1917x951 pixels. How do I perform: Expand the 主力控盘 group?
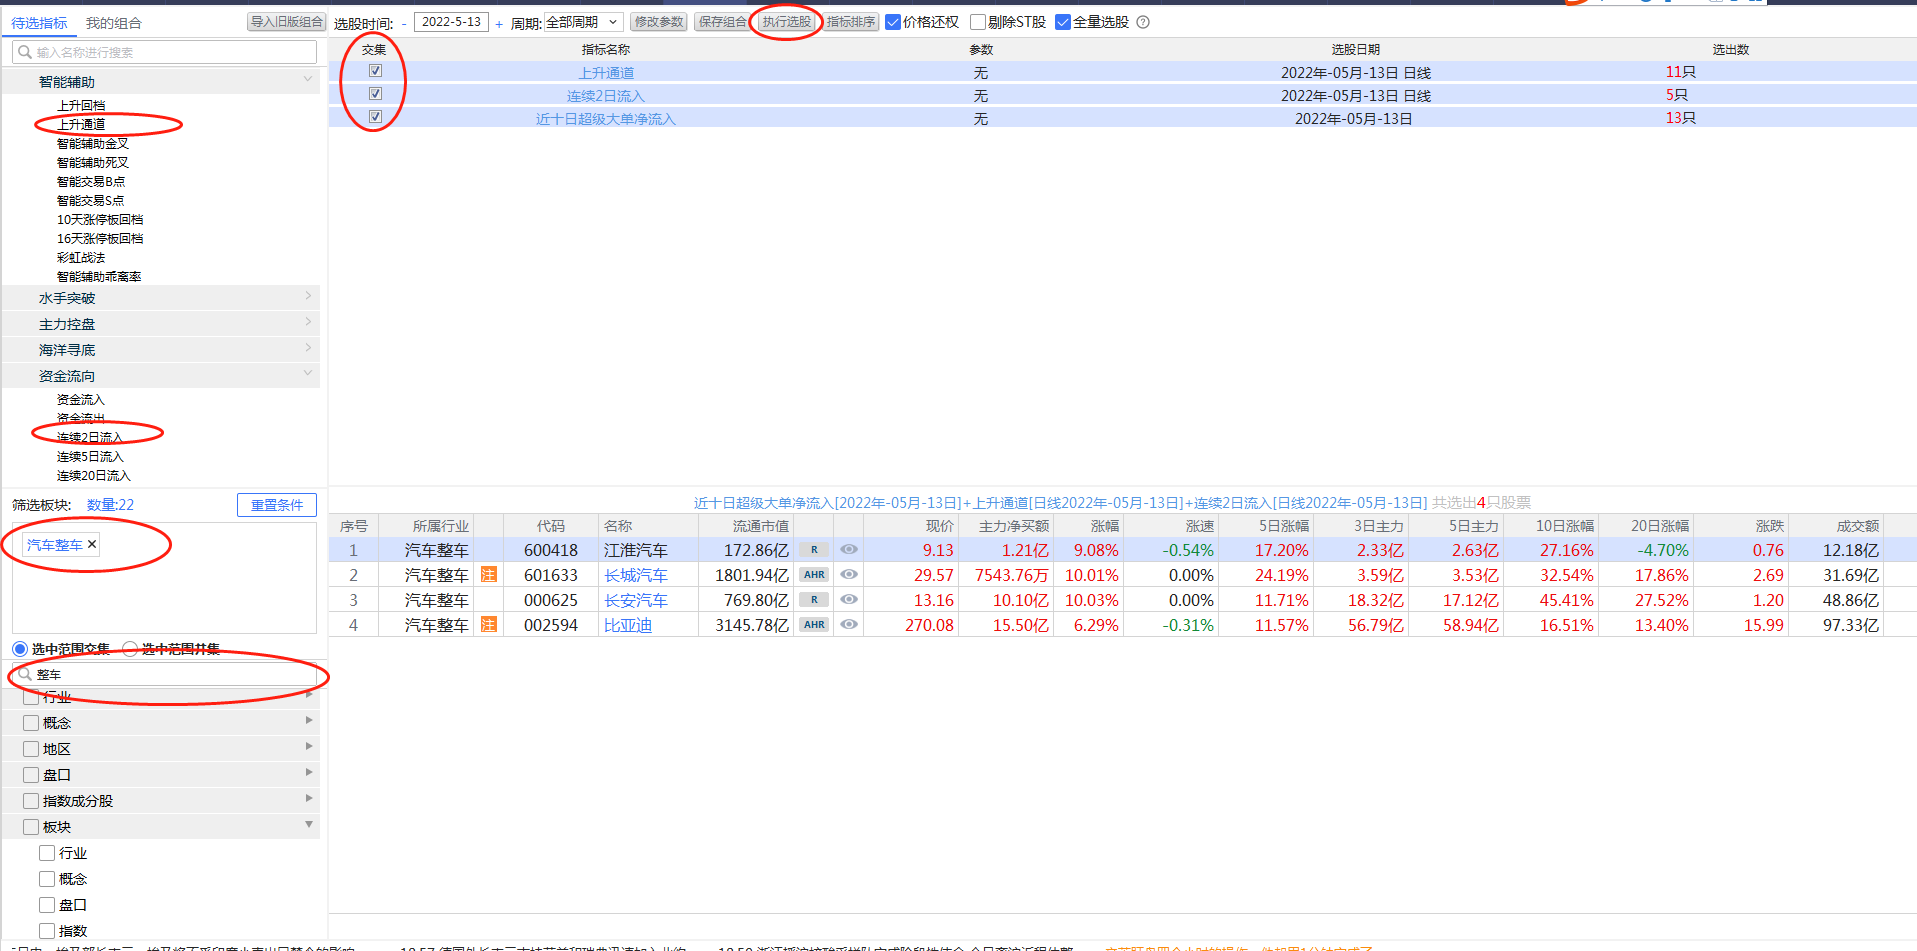point(308,322)
